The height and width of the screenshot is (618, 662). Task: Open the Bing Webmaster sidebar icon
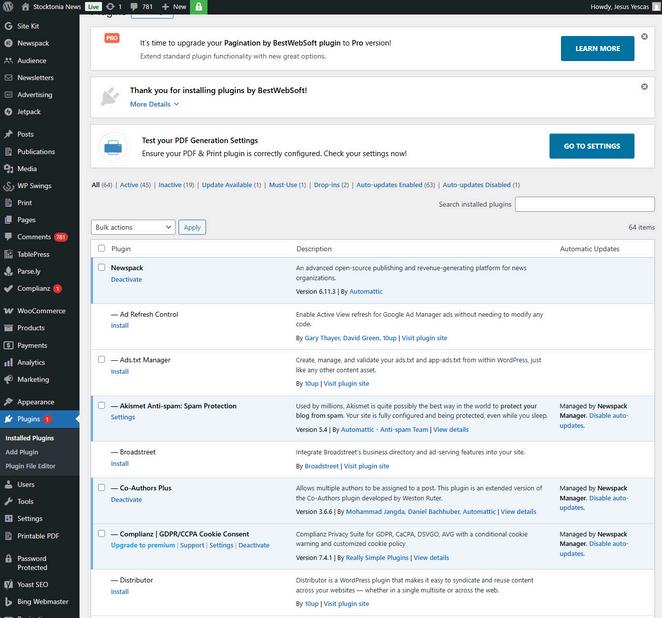pos(8,602)
